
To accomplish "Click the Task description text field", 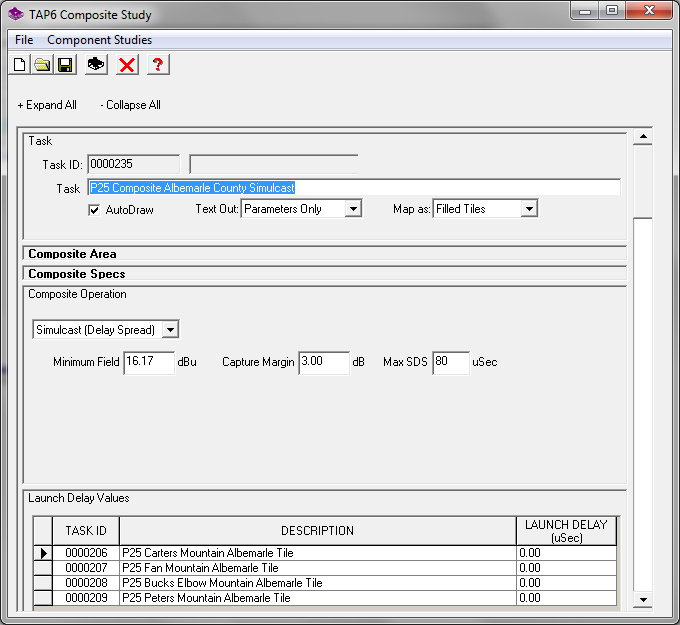I will [x=354, y=188].
